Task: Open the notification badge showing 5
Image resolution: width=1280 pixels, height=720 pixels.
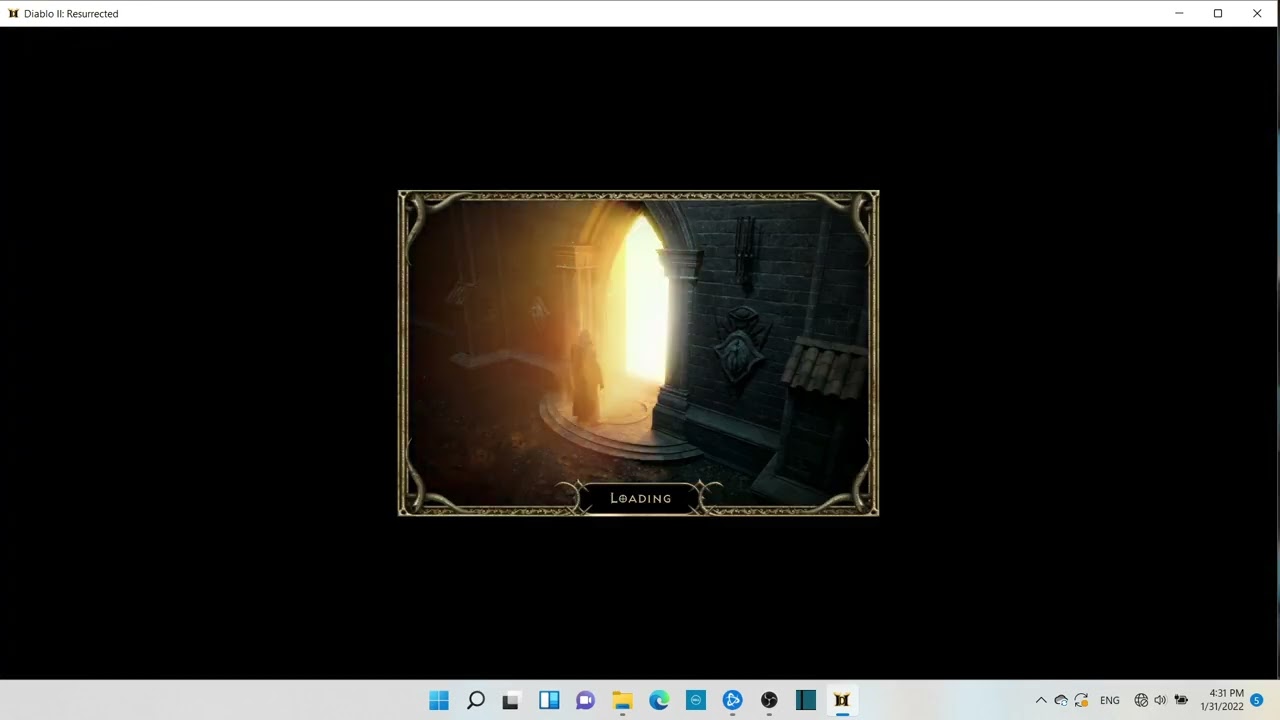Action: pyautogui.click(x=1257, y=701)
